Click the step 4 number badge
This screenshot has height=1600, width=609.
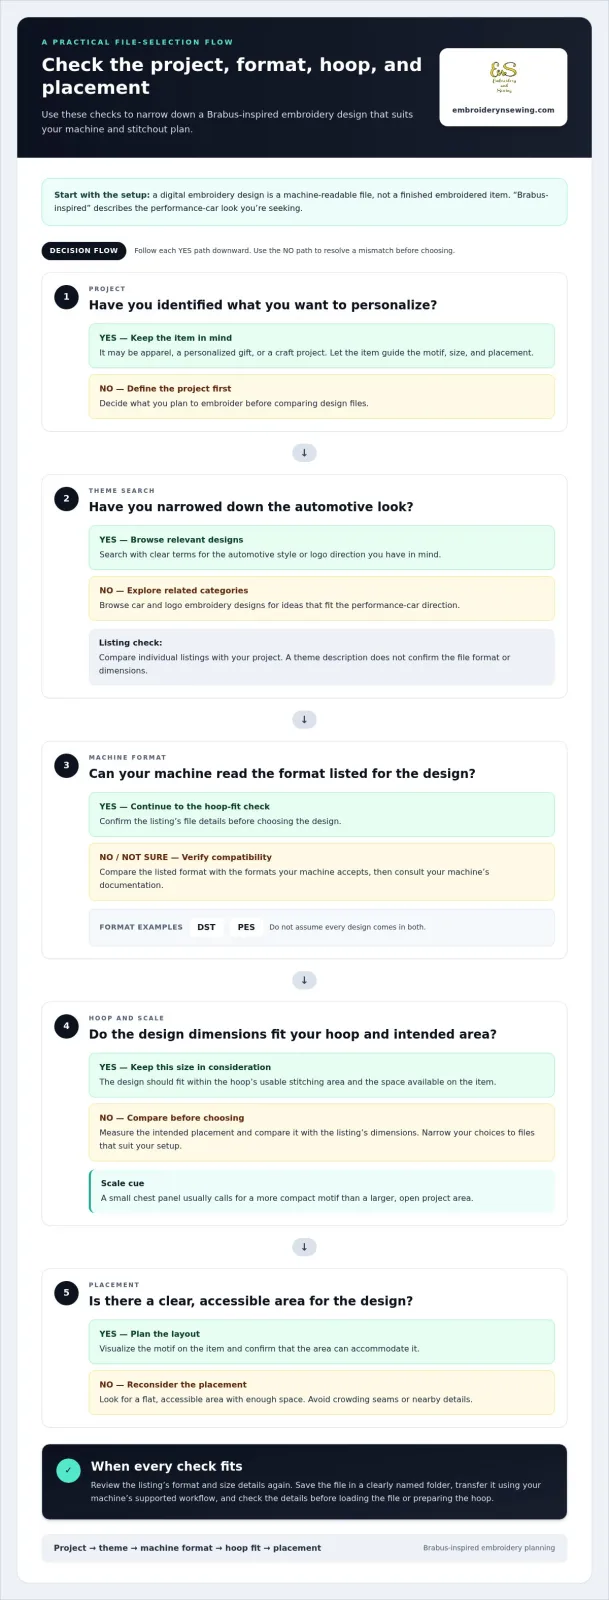[x=66, y=1026]
